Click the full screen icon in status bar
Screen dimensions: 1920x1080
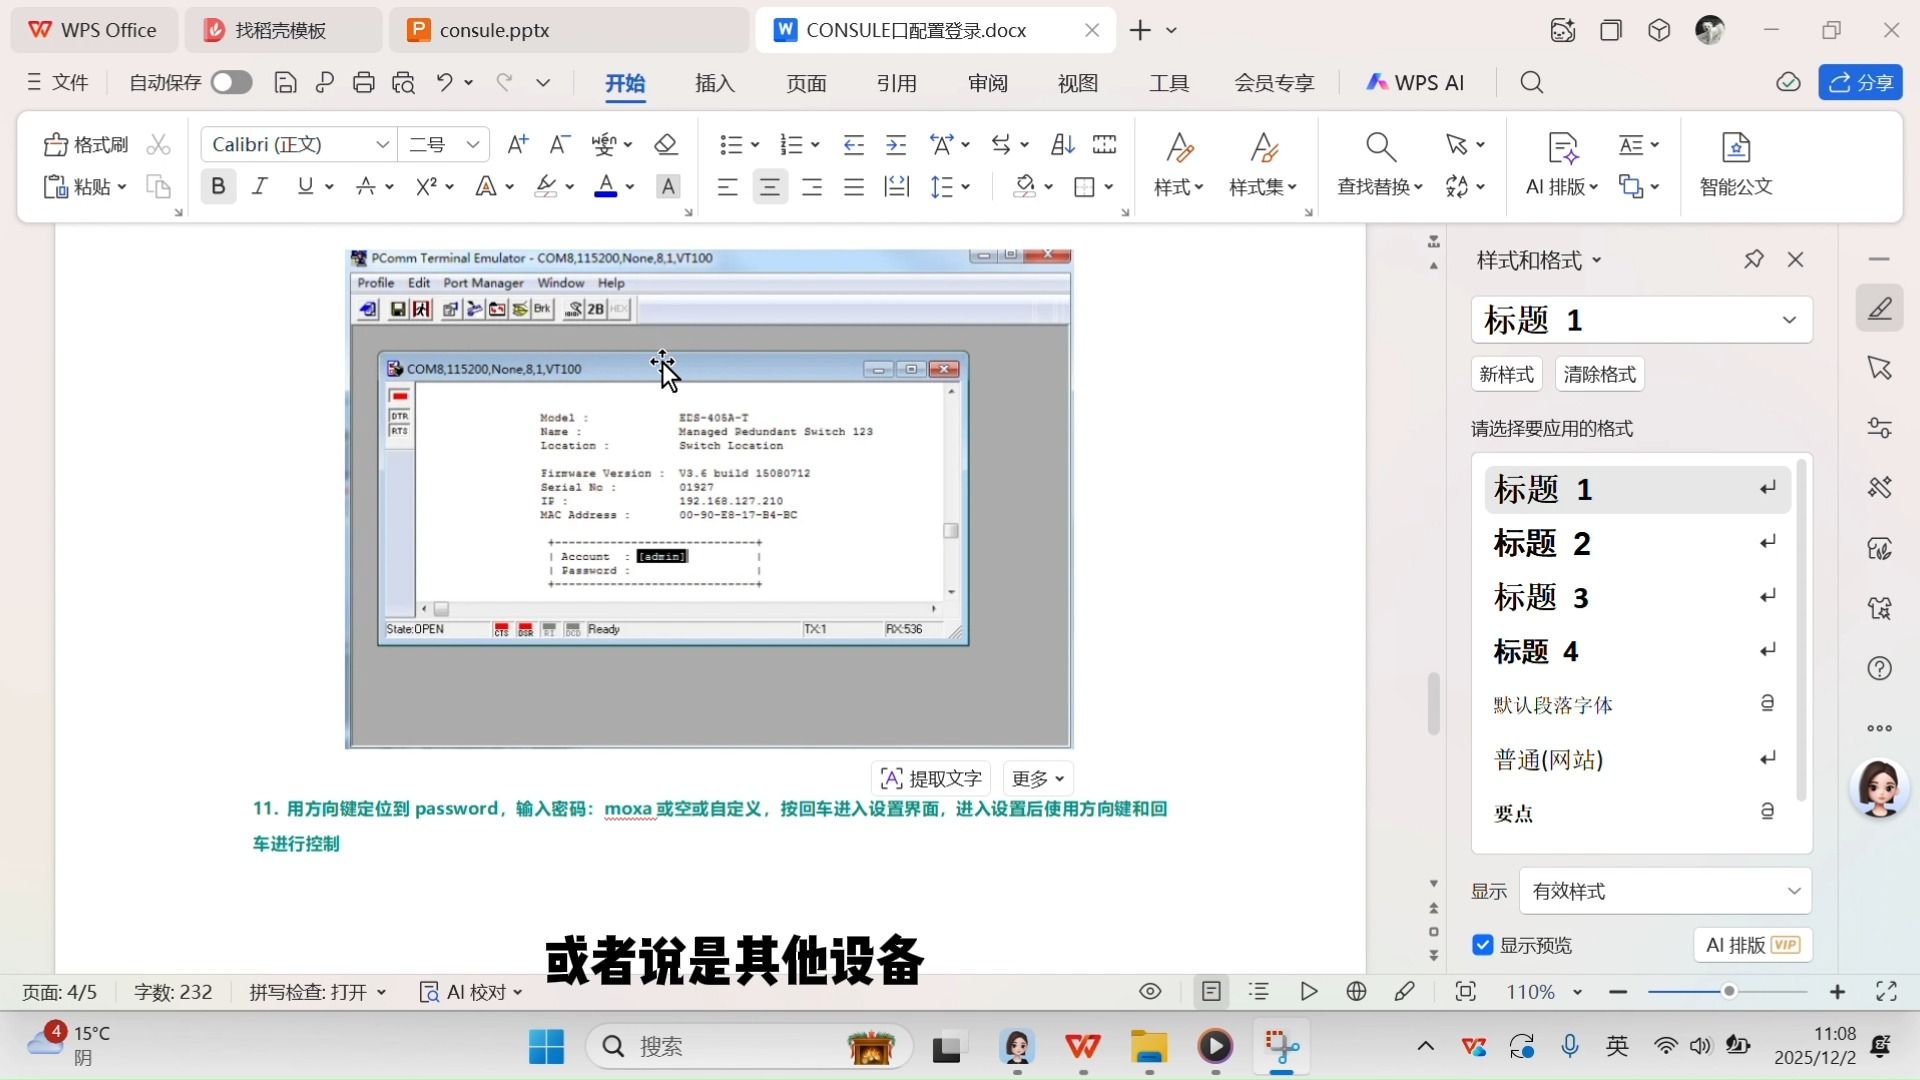pyautogui.click(x=1887, y=992)
